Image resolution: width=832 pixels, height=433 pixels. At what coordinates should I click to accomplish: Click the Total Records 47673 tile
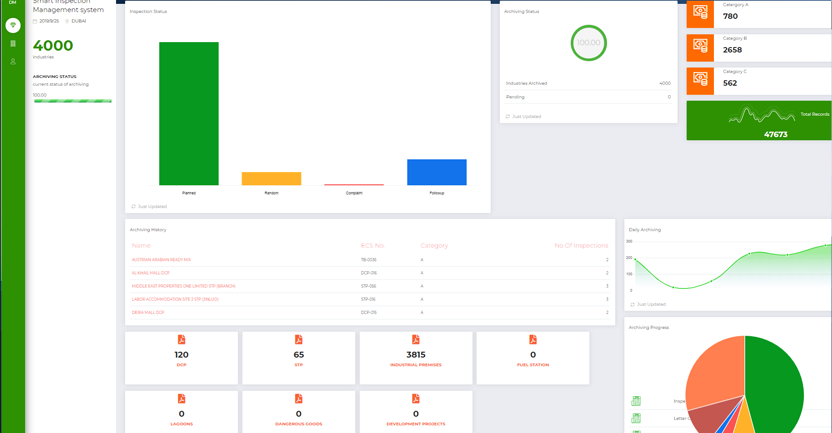(x=759, y=120)
